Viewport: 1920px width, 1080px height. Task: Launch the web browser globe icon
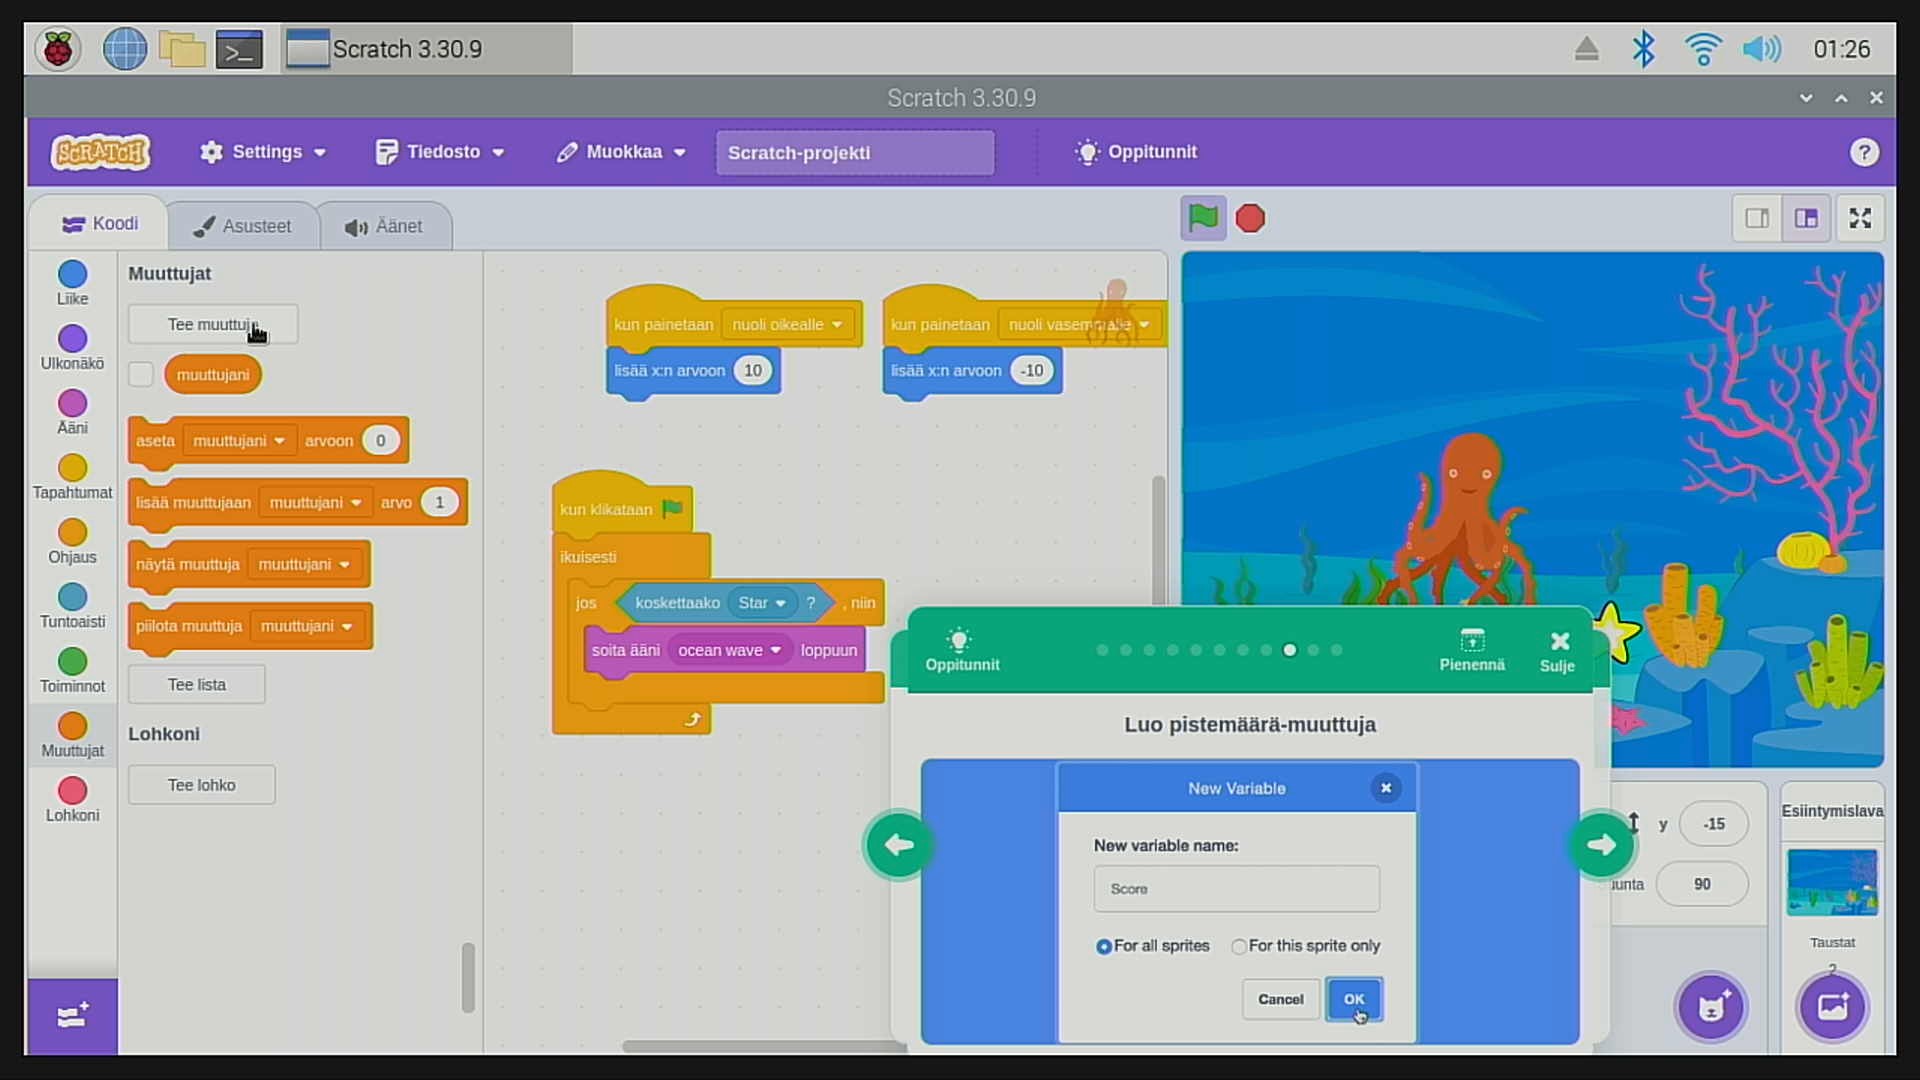point(125,49)
